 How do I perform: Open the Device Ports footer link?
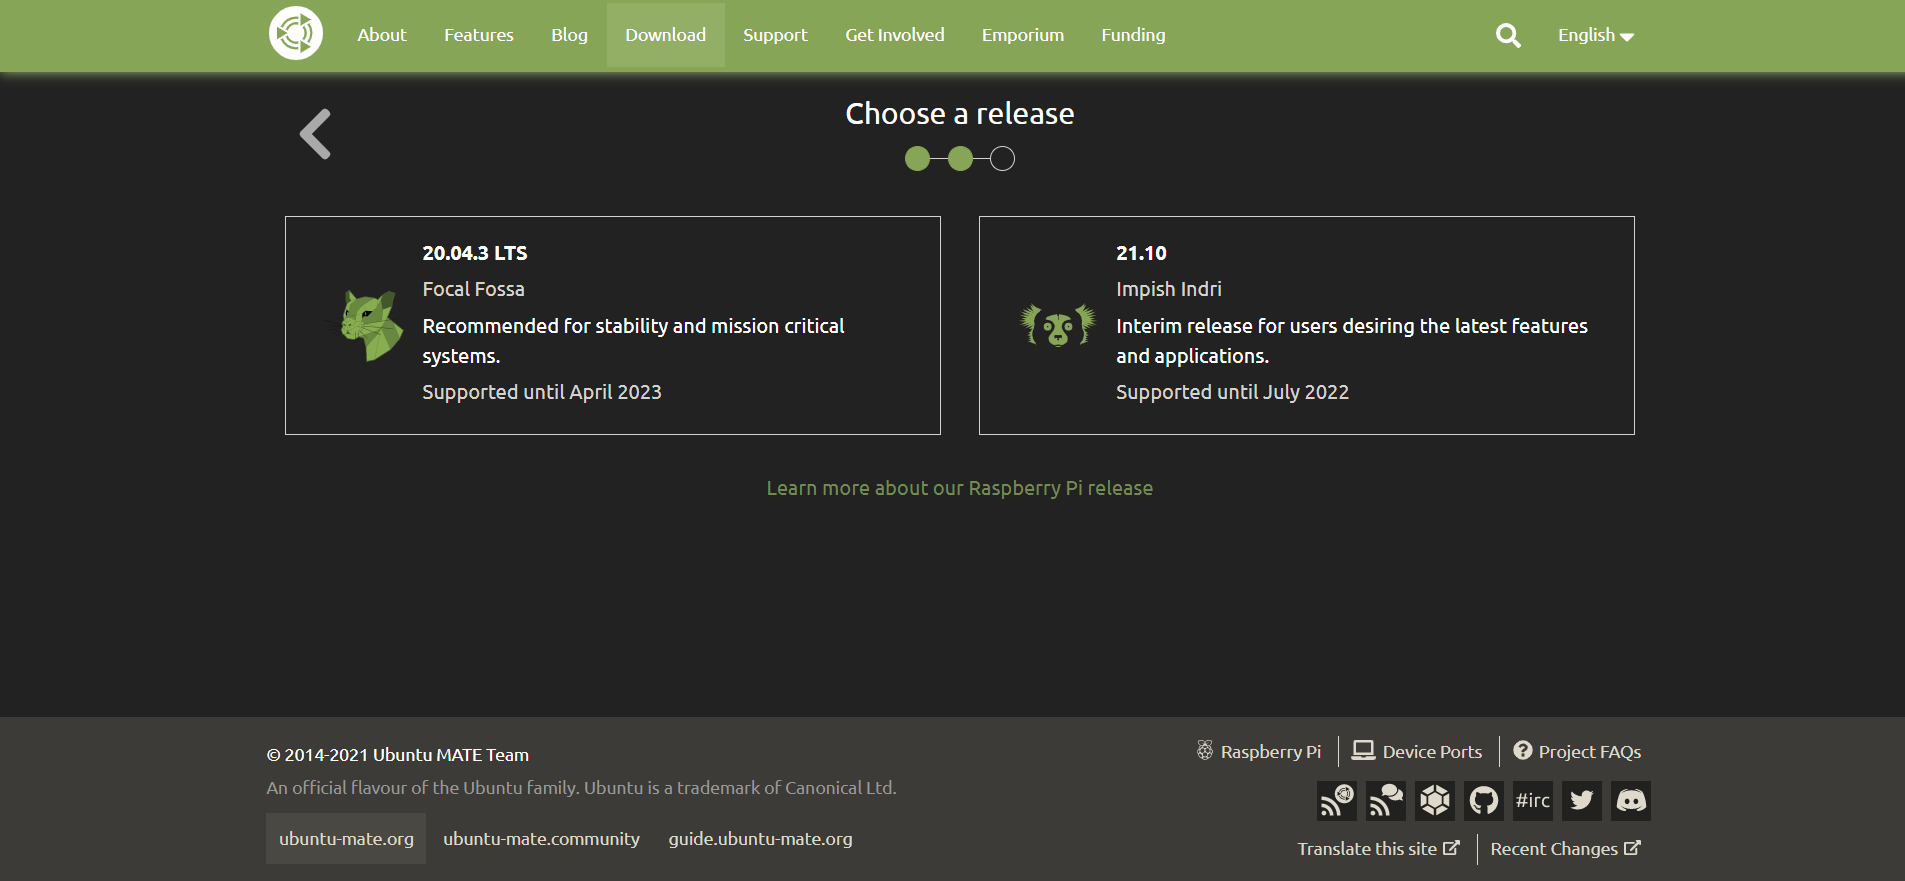pyautogui.click(x=1417, y=752)
